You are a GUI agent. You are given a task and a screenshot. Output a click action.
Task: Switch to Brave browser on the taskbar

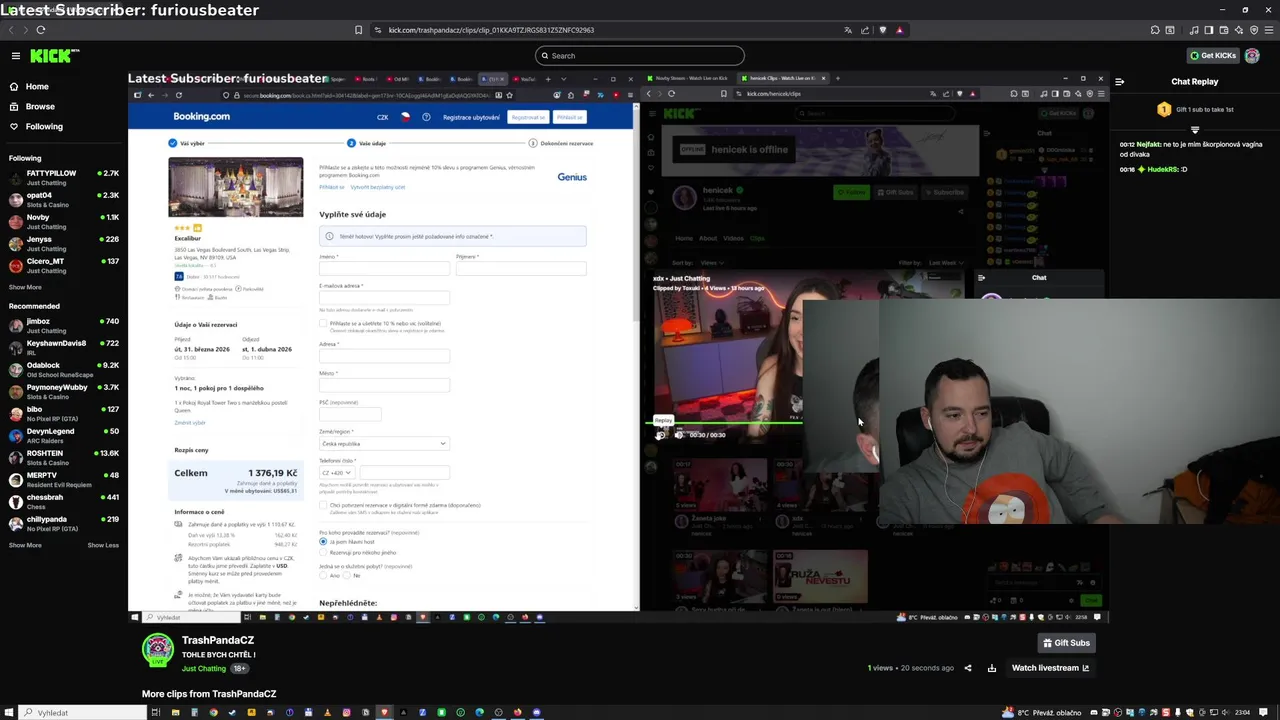coord(384,712)
